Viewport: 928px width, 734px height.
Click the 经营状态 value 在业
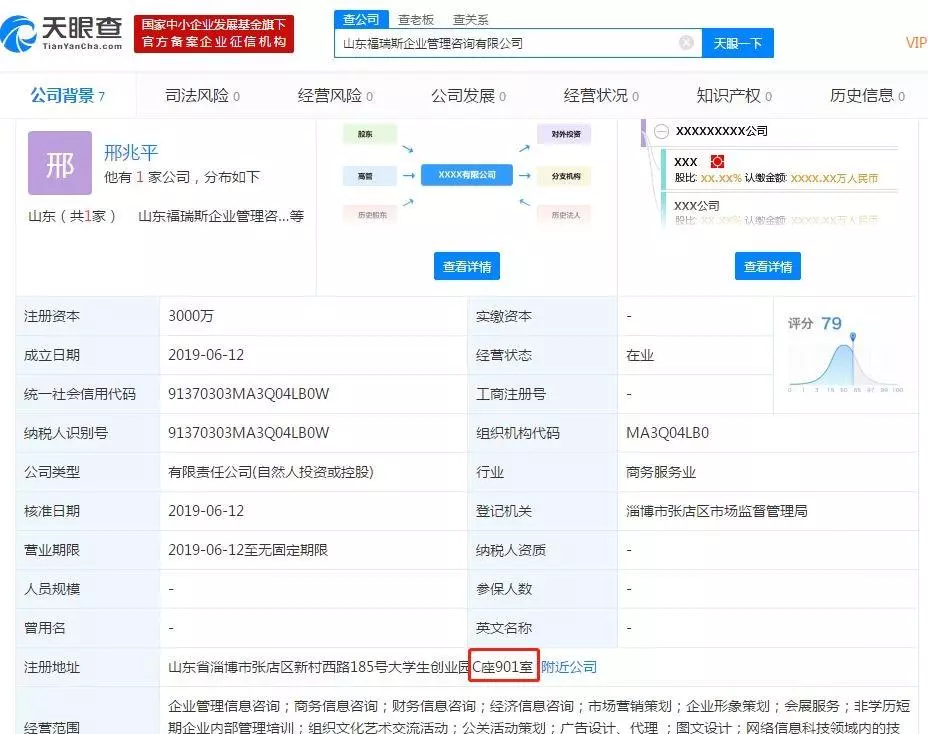point(640,355)
